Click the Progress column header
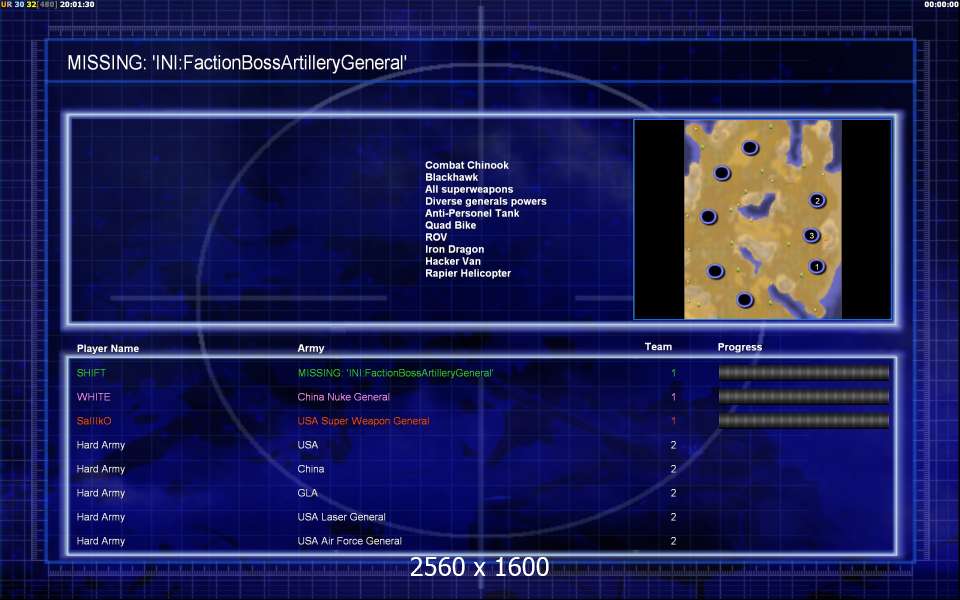 739,347
